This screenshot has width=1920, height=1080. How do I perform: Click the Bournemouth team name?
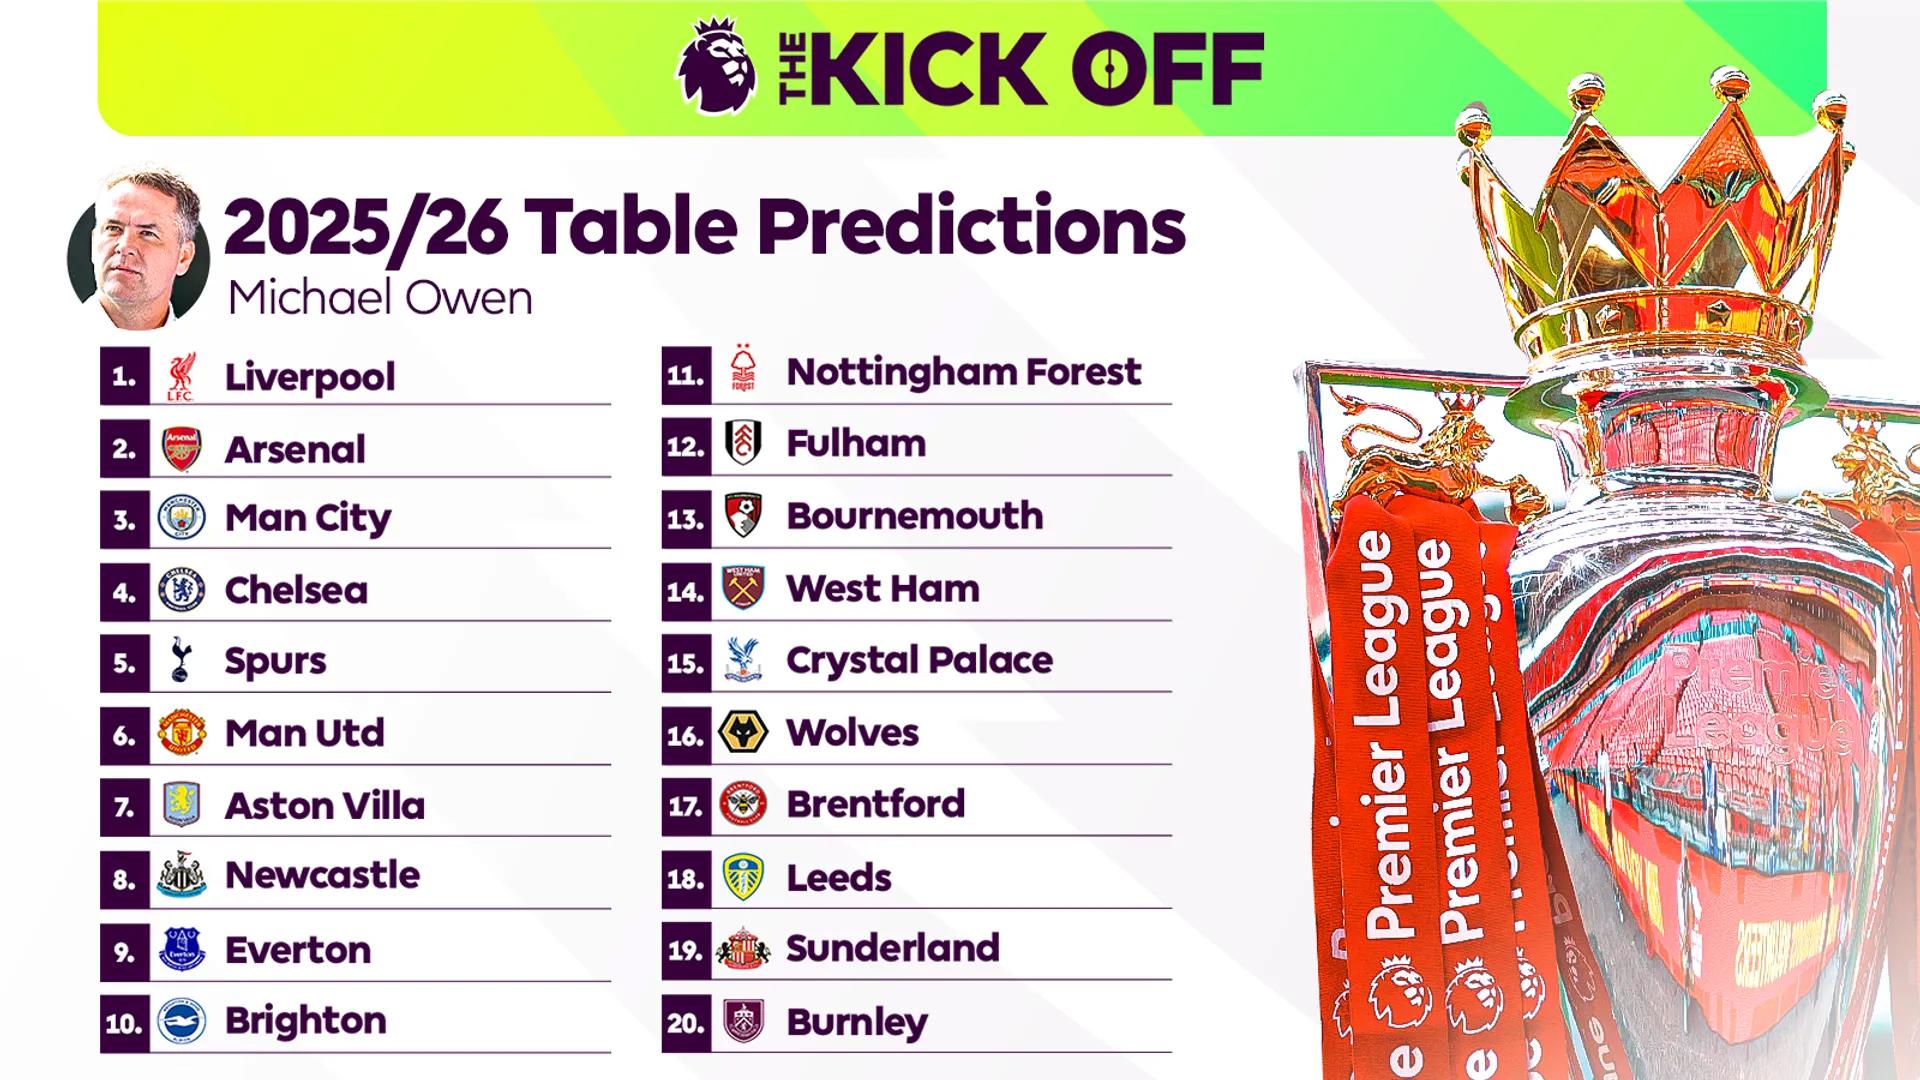(x=914, y=516)
